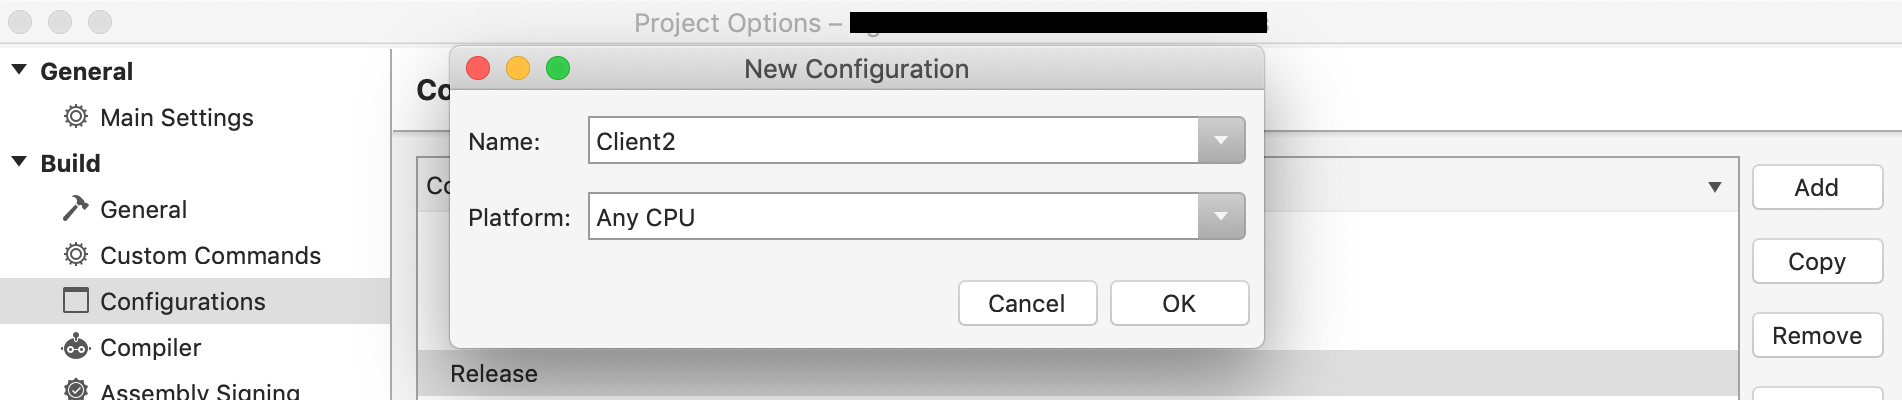Viewport: 1902px width, 400px height.
Task: Click the Main Settings gear icon
Action: pos(75,117)
